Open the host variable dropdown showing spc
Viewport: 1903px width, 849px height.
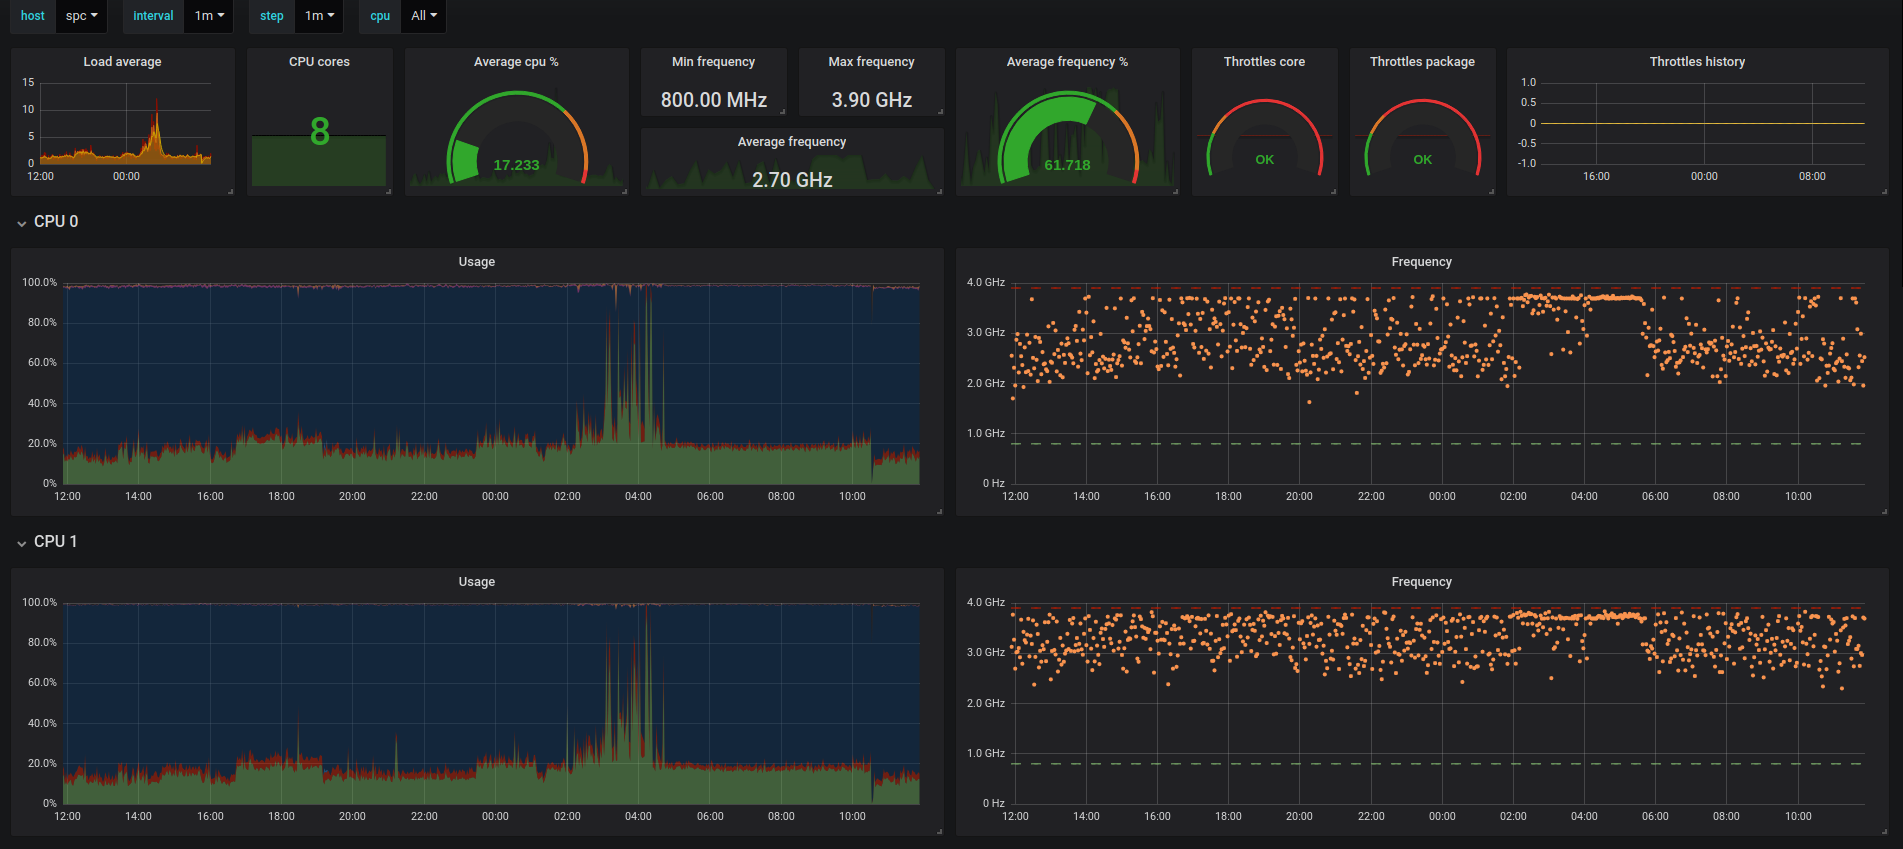[x=81, y=16]
